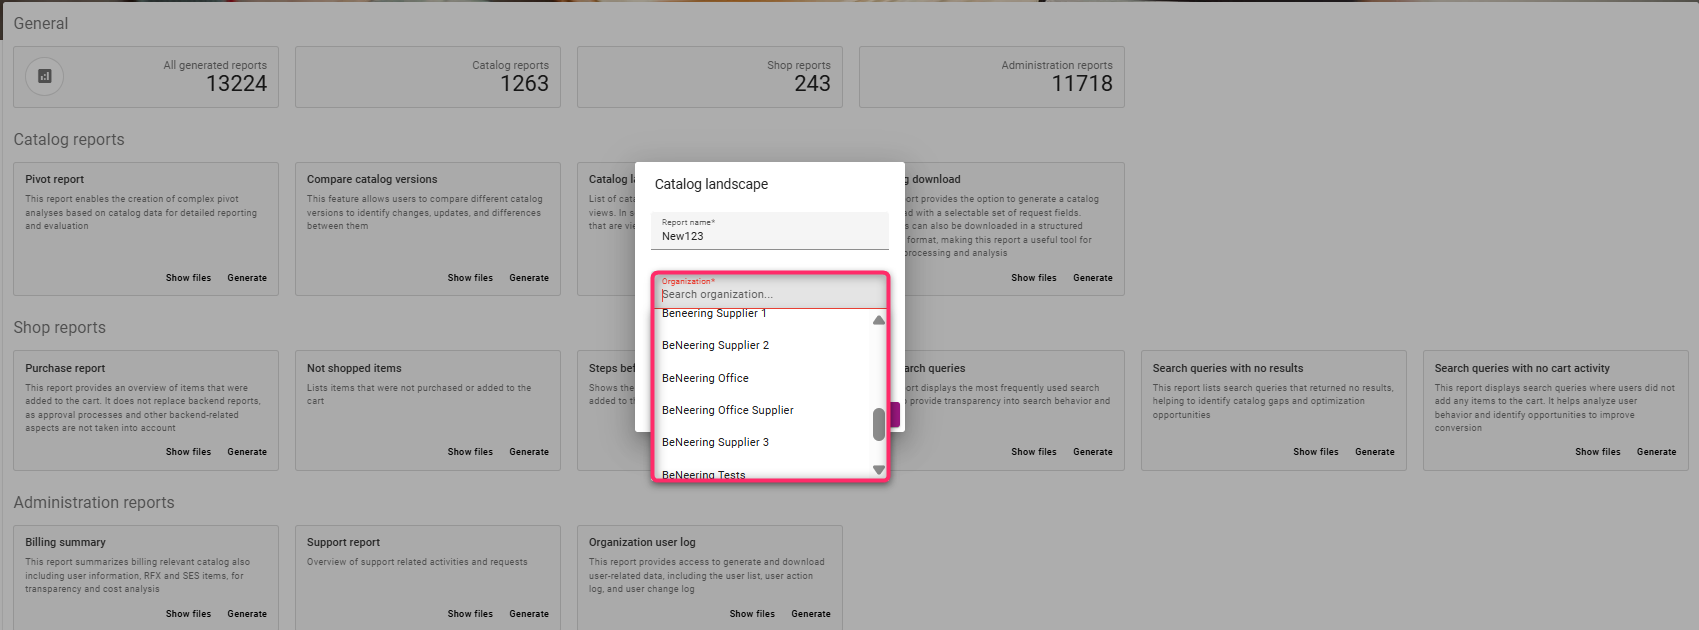
Task: Generate the Compare catalog versions report
Action: tap(529, 278)
